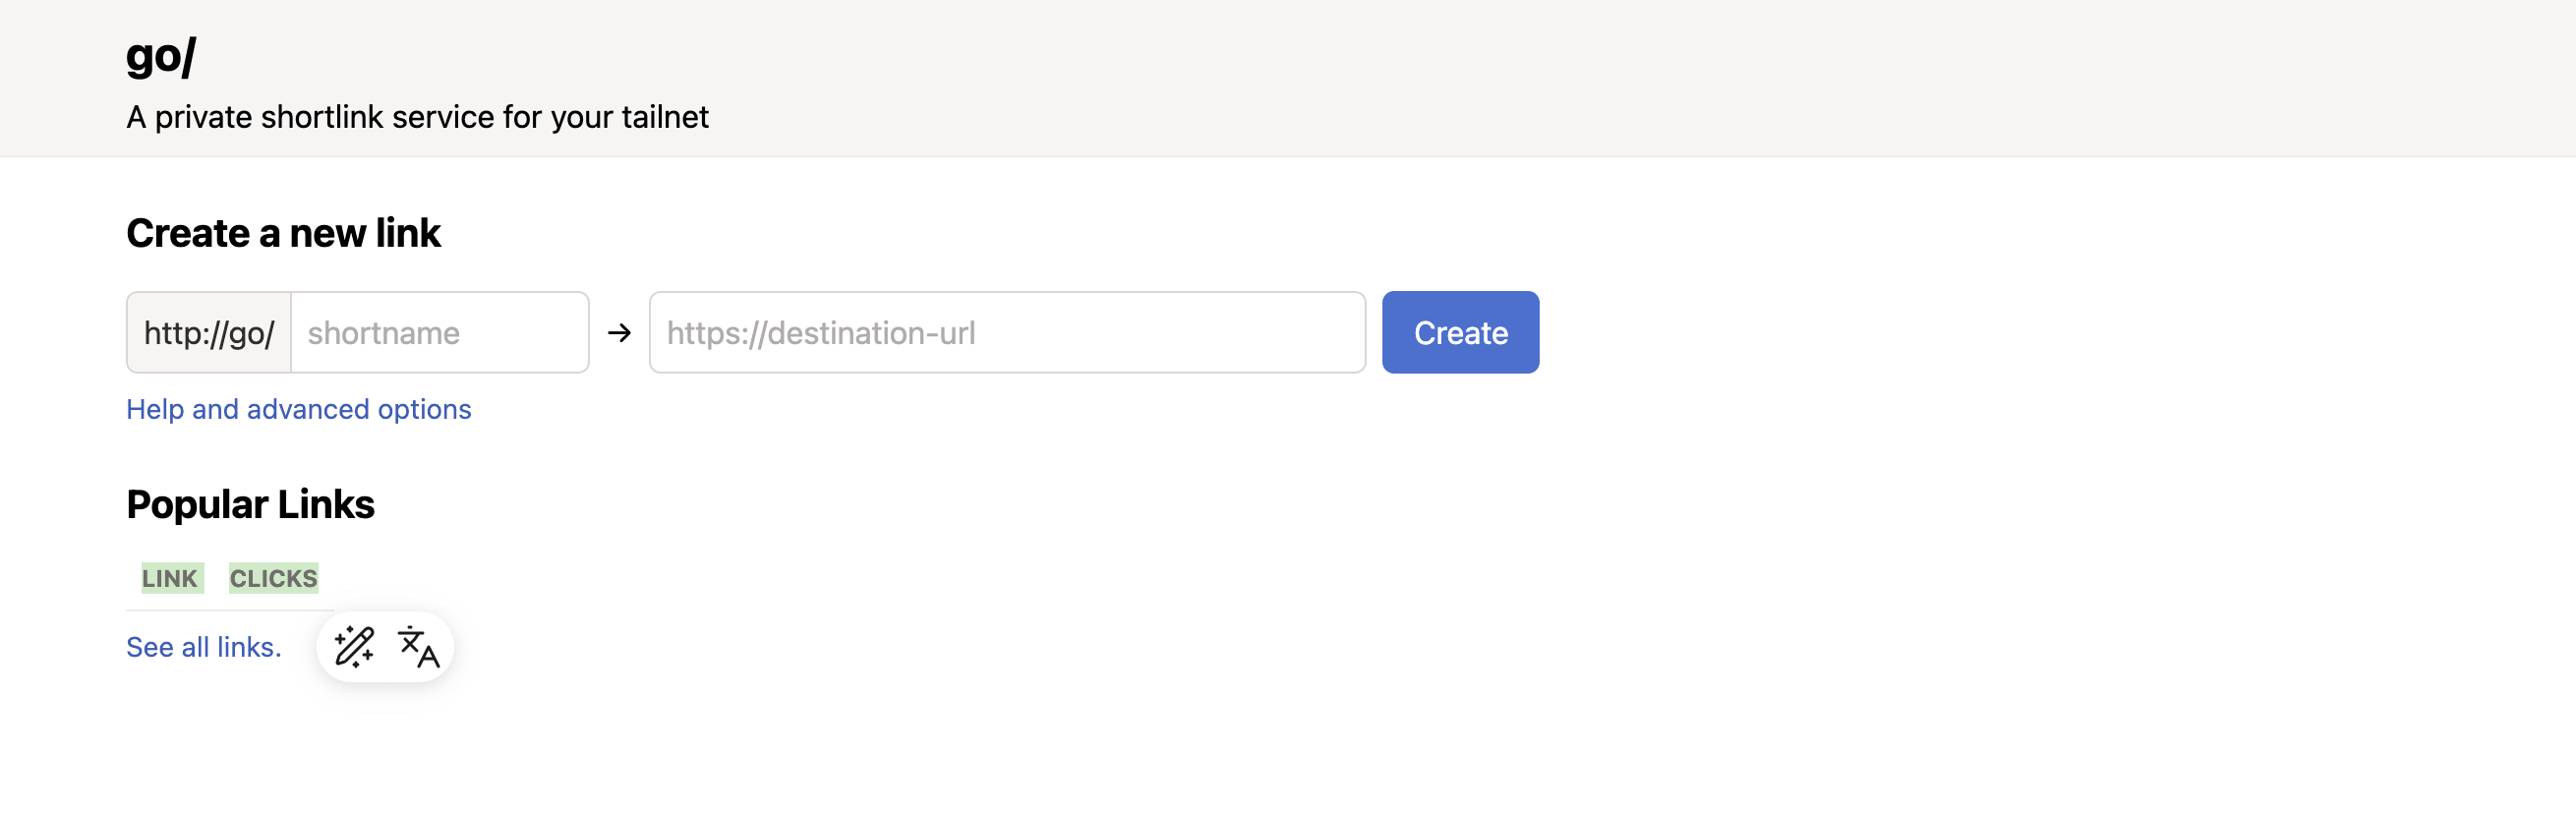Screen dimensions: 2576x814
Task: Click the go/ site title
Action: 161,55
